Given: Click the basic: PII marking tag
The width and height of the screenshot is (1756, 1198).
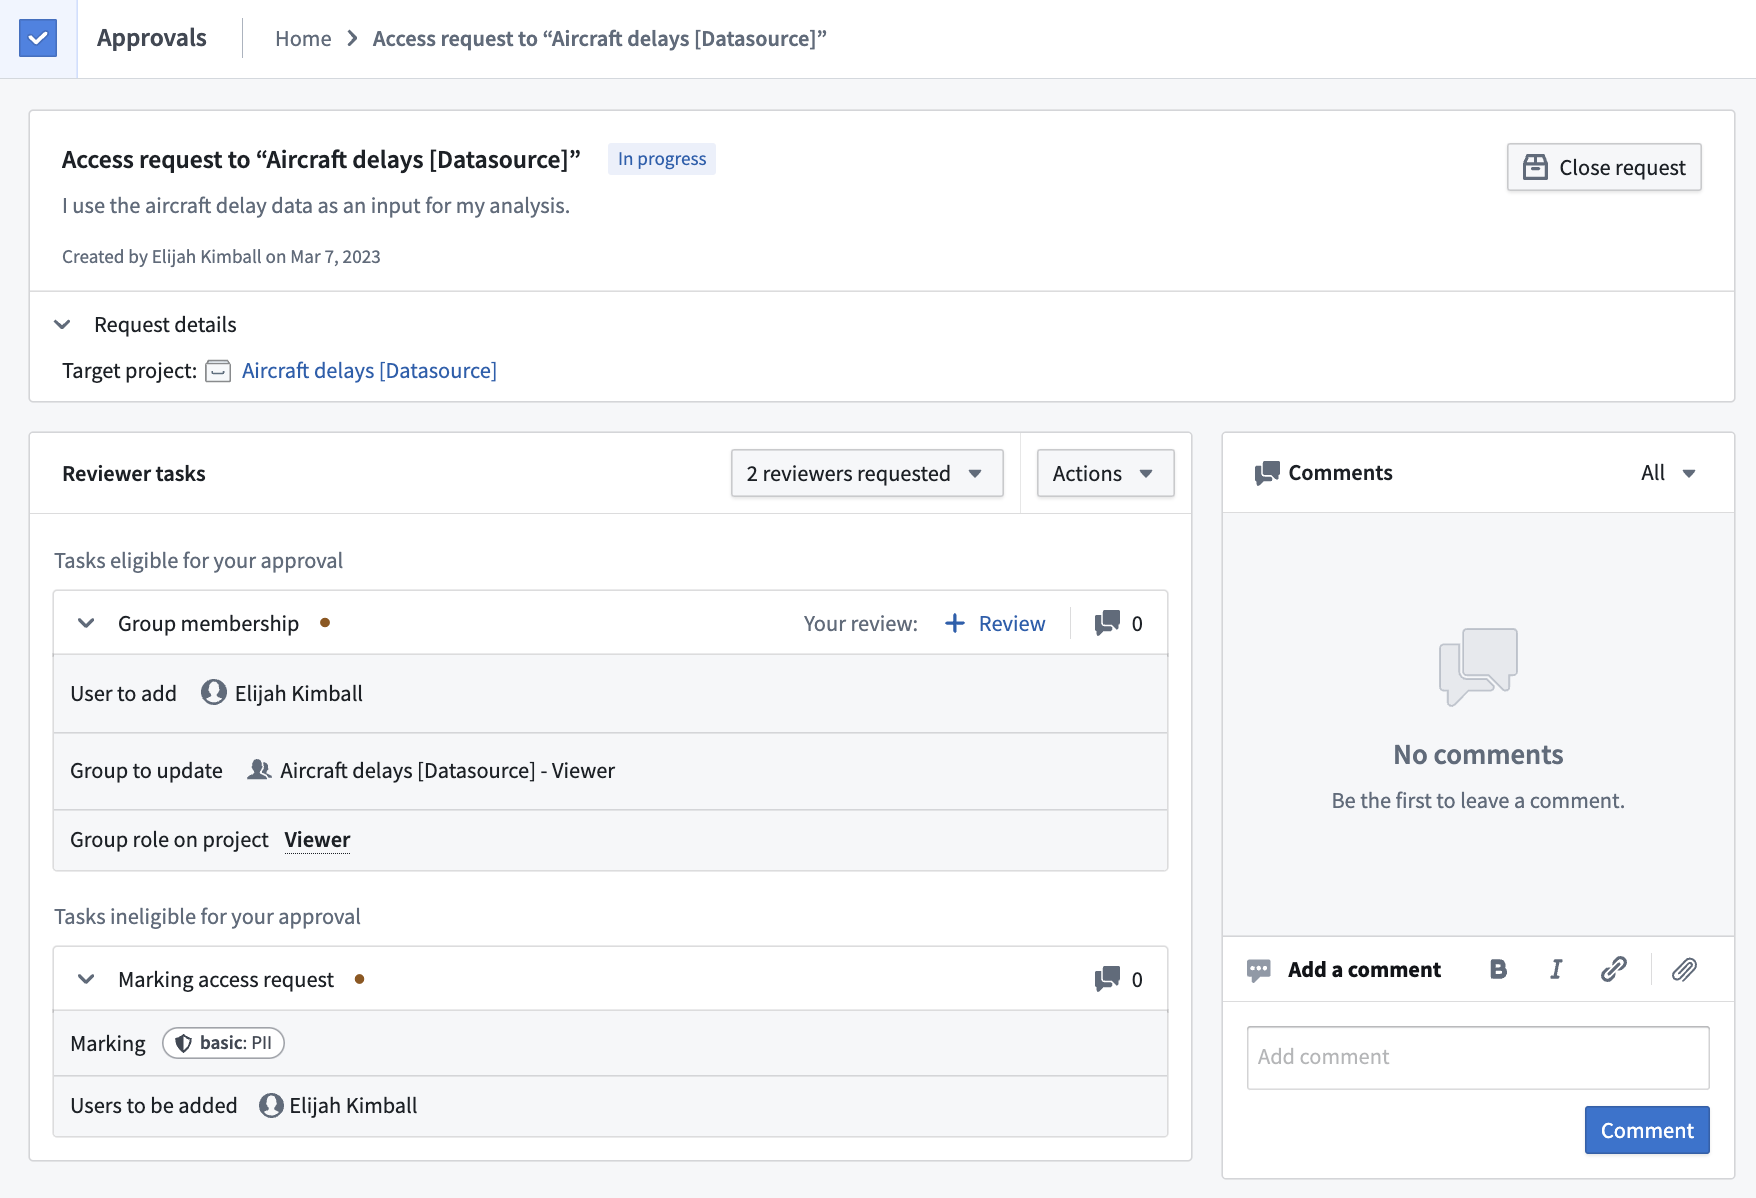Looking at the screenshot, I should [223, 1043].
